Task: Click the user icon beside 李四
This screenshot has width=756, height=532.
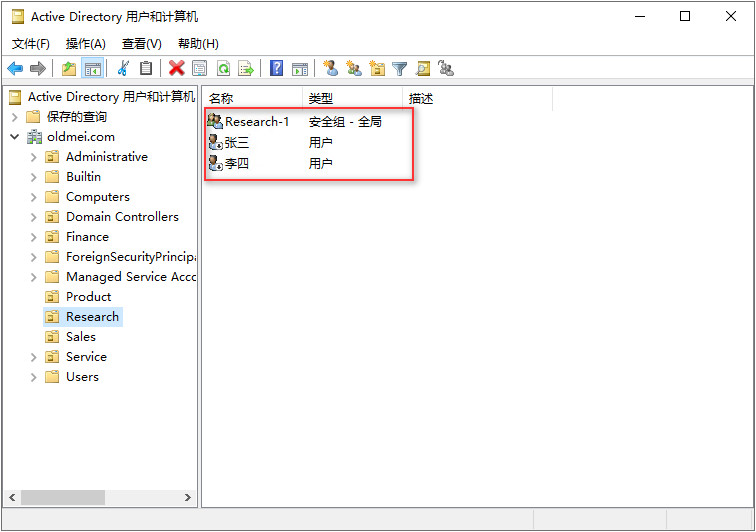Action: tap(215, 163)
